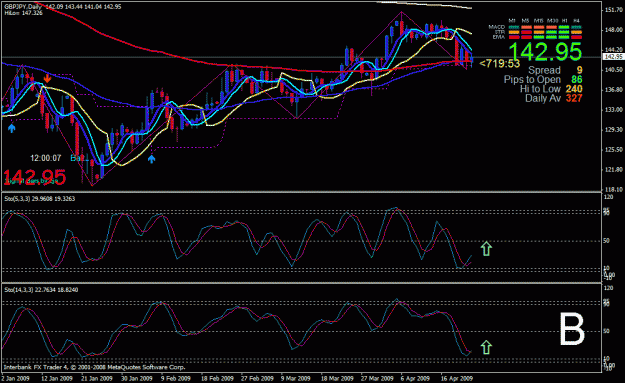625x383 pixels.
Task: Click the 9 Feb 2009 date label
Action: (x=176, y=378)
